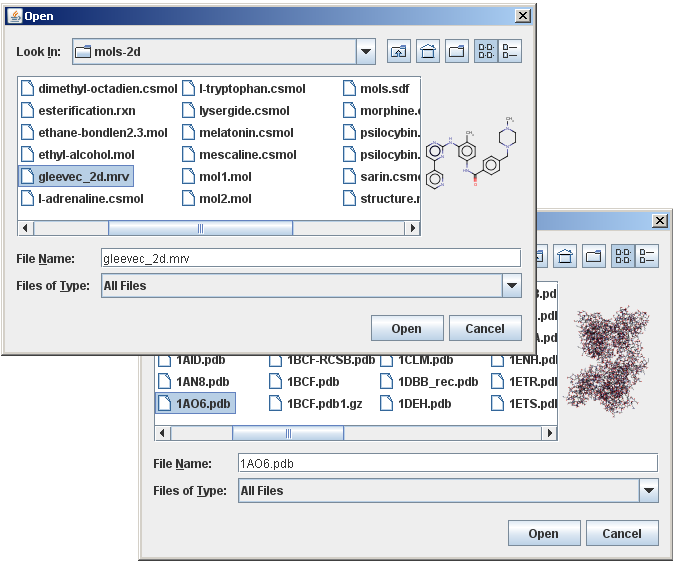Screen dimensions: 673x561
Task: Open Files of Type dropdown, front dialog
Action: click(512, 286)
